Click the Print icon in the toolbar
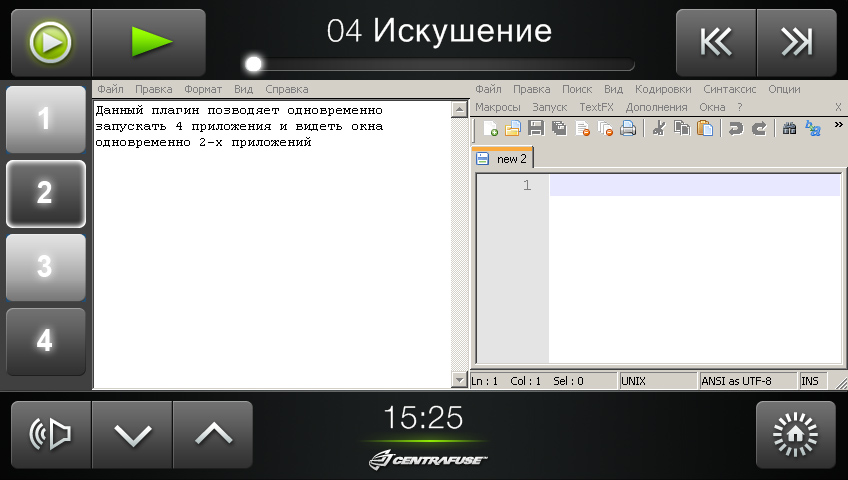 pyautogui.click(x=628, y=128)
